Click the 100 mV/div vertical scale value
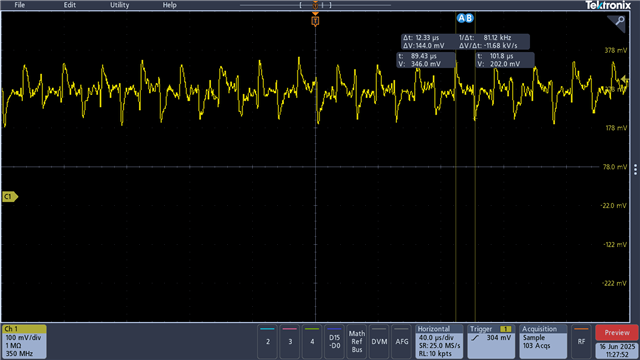The width and height of the screenshot is (640, 360). pos(23,338)
